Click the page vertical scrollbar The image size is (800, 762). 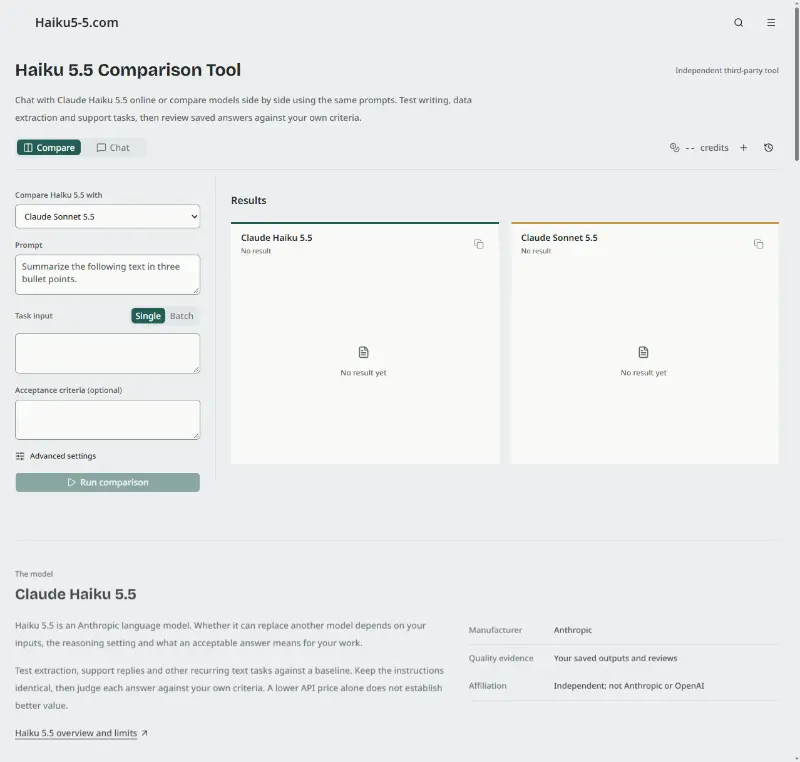[x=796, y=82]
